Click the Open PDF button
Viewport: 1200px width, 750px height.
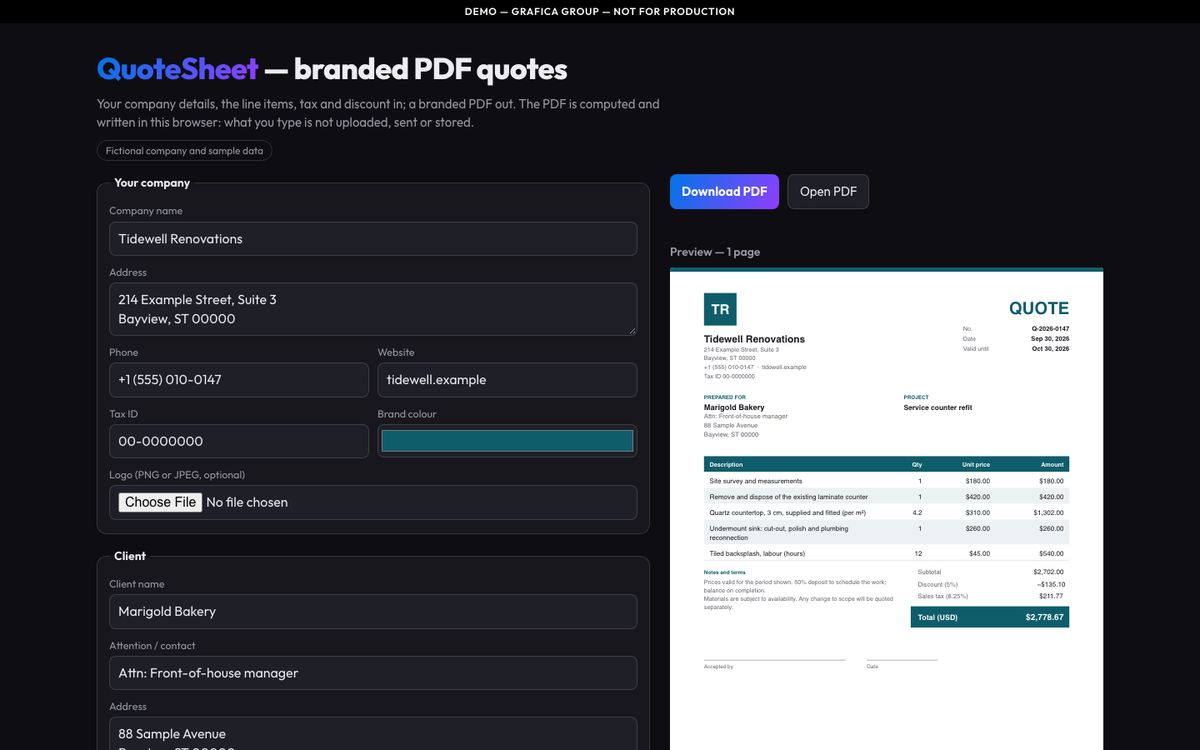pyautogui.click(x=828, y=192)
